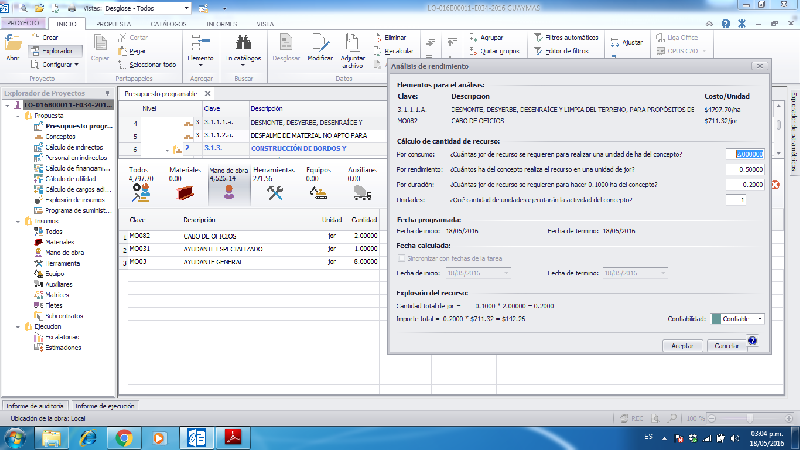Open Google Chrome from the taskbar
800x450 pixels.
[124, 437]
